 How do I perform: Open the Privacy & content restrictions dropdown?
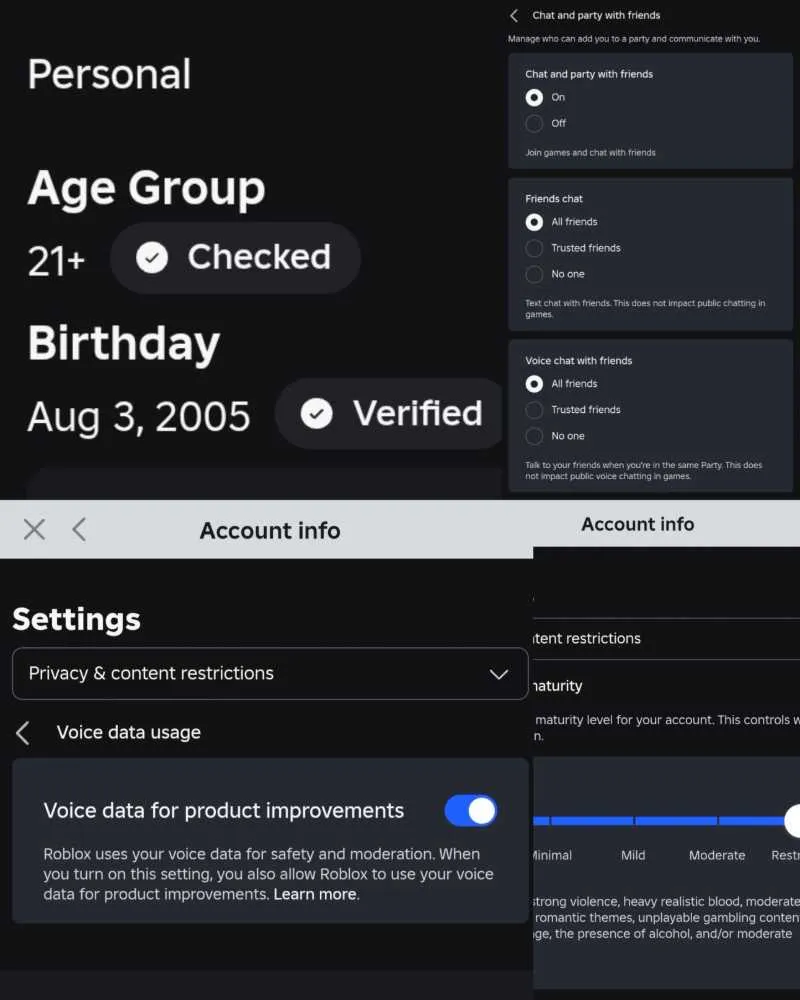(270, 673)
